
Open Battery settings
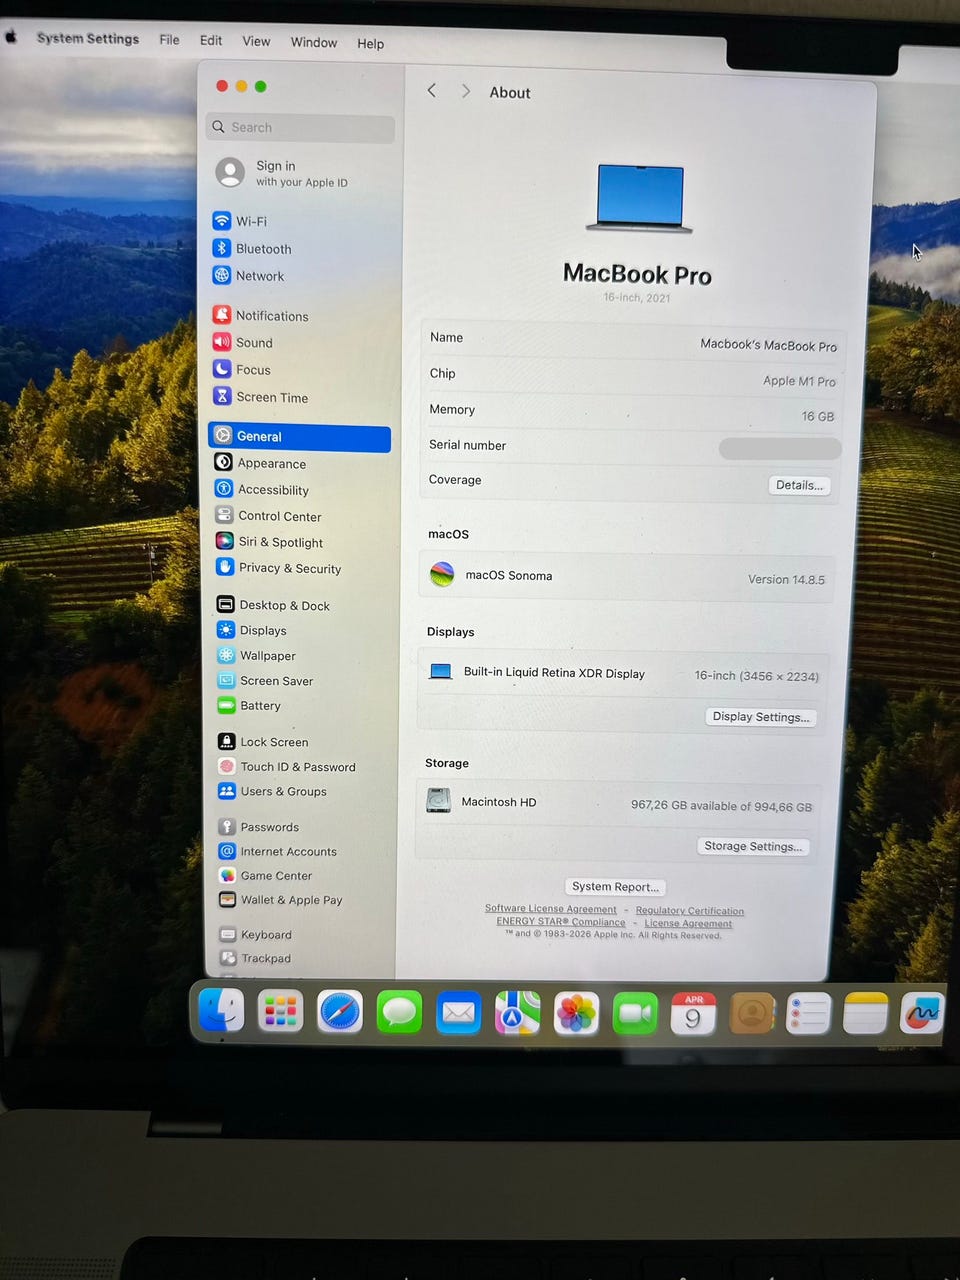click(x=249, y=705)
